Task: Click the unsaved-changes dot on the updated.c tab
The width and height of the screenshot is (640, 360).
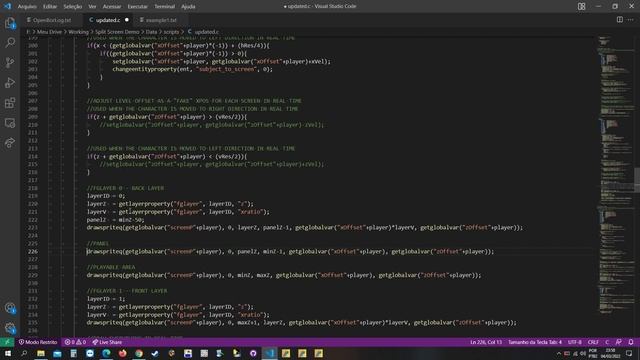Action: point(127,20)
